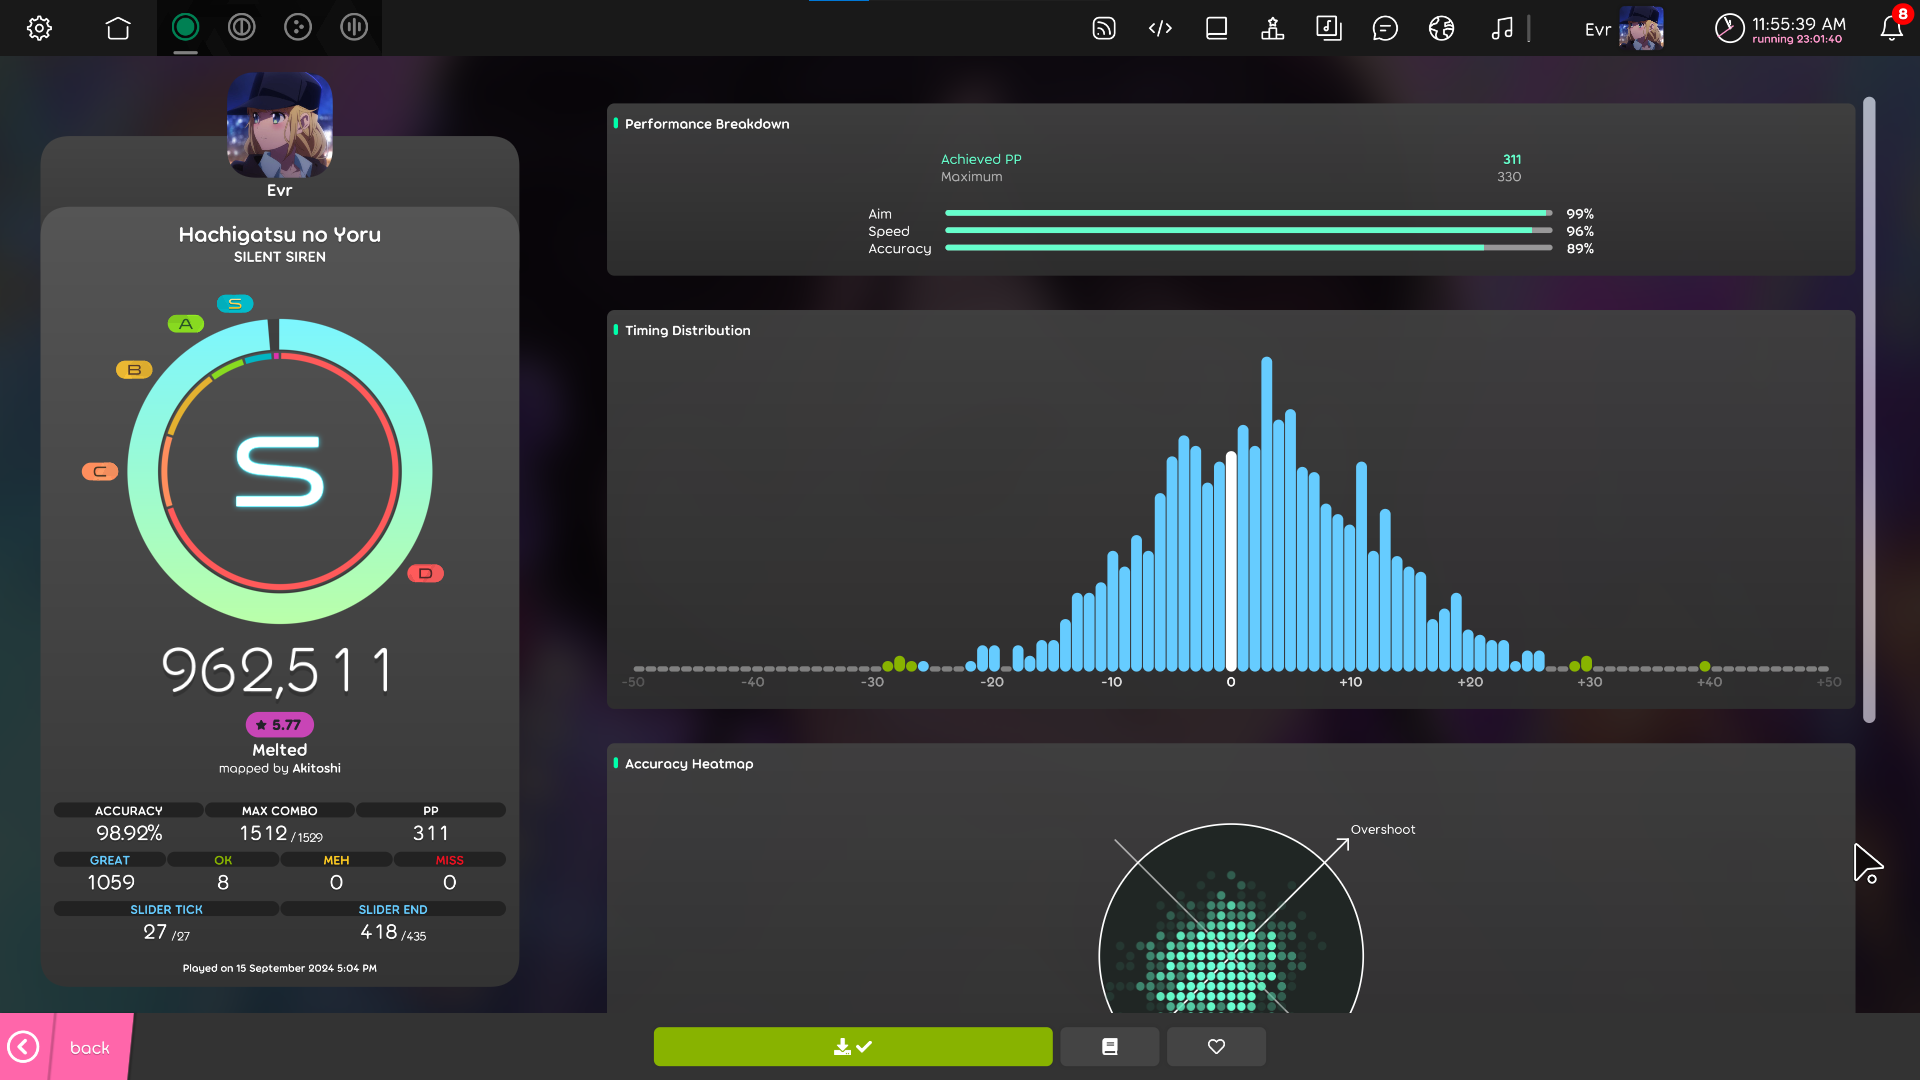The image size is (1920, 1080).
Task: Open the news feed icon
Action: tap(1104, 28)
